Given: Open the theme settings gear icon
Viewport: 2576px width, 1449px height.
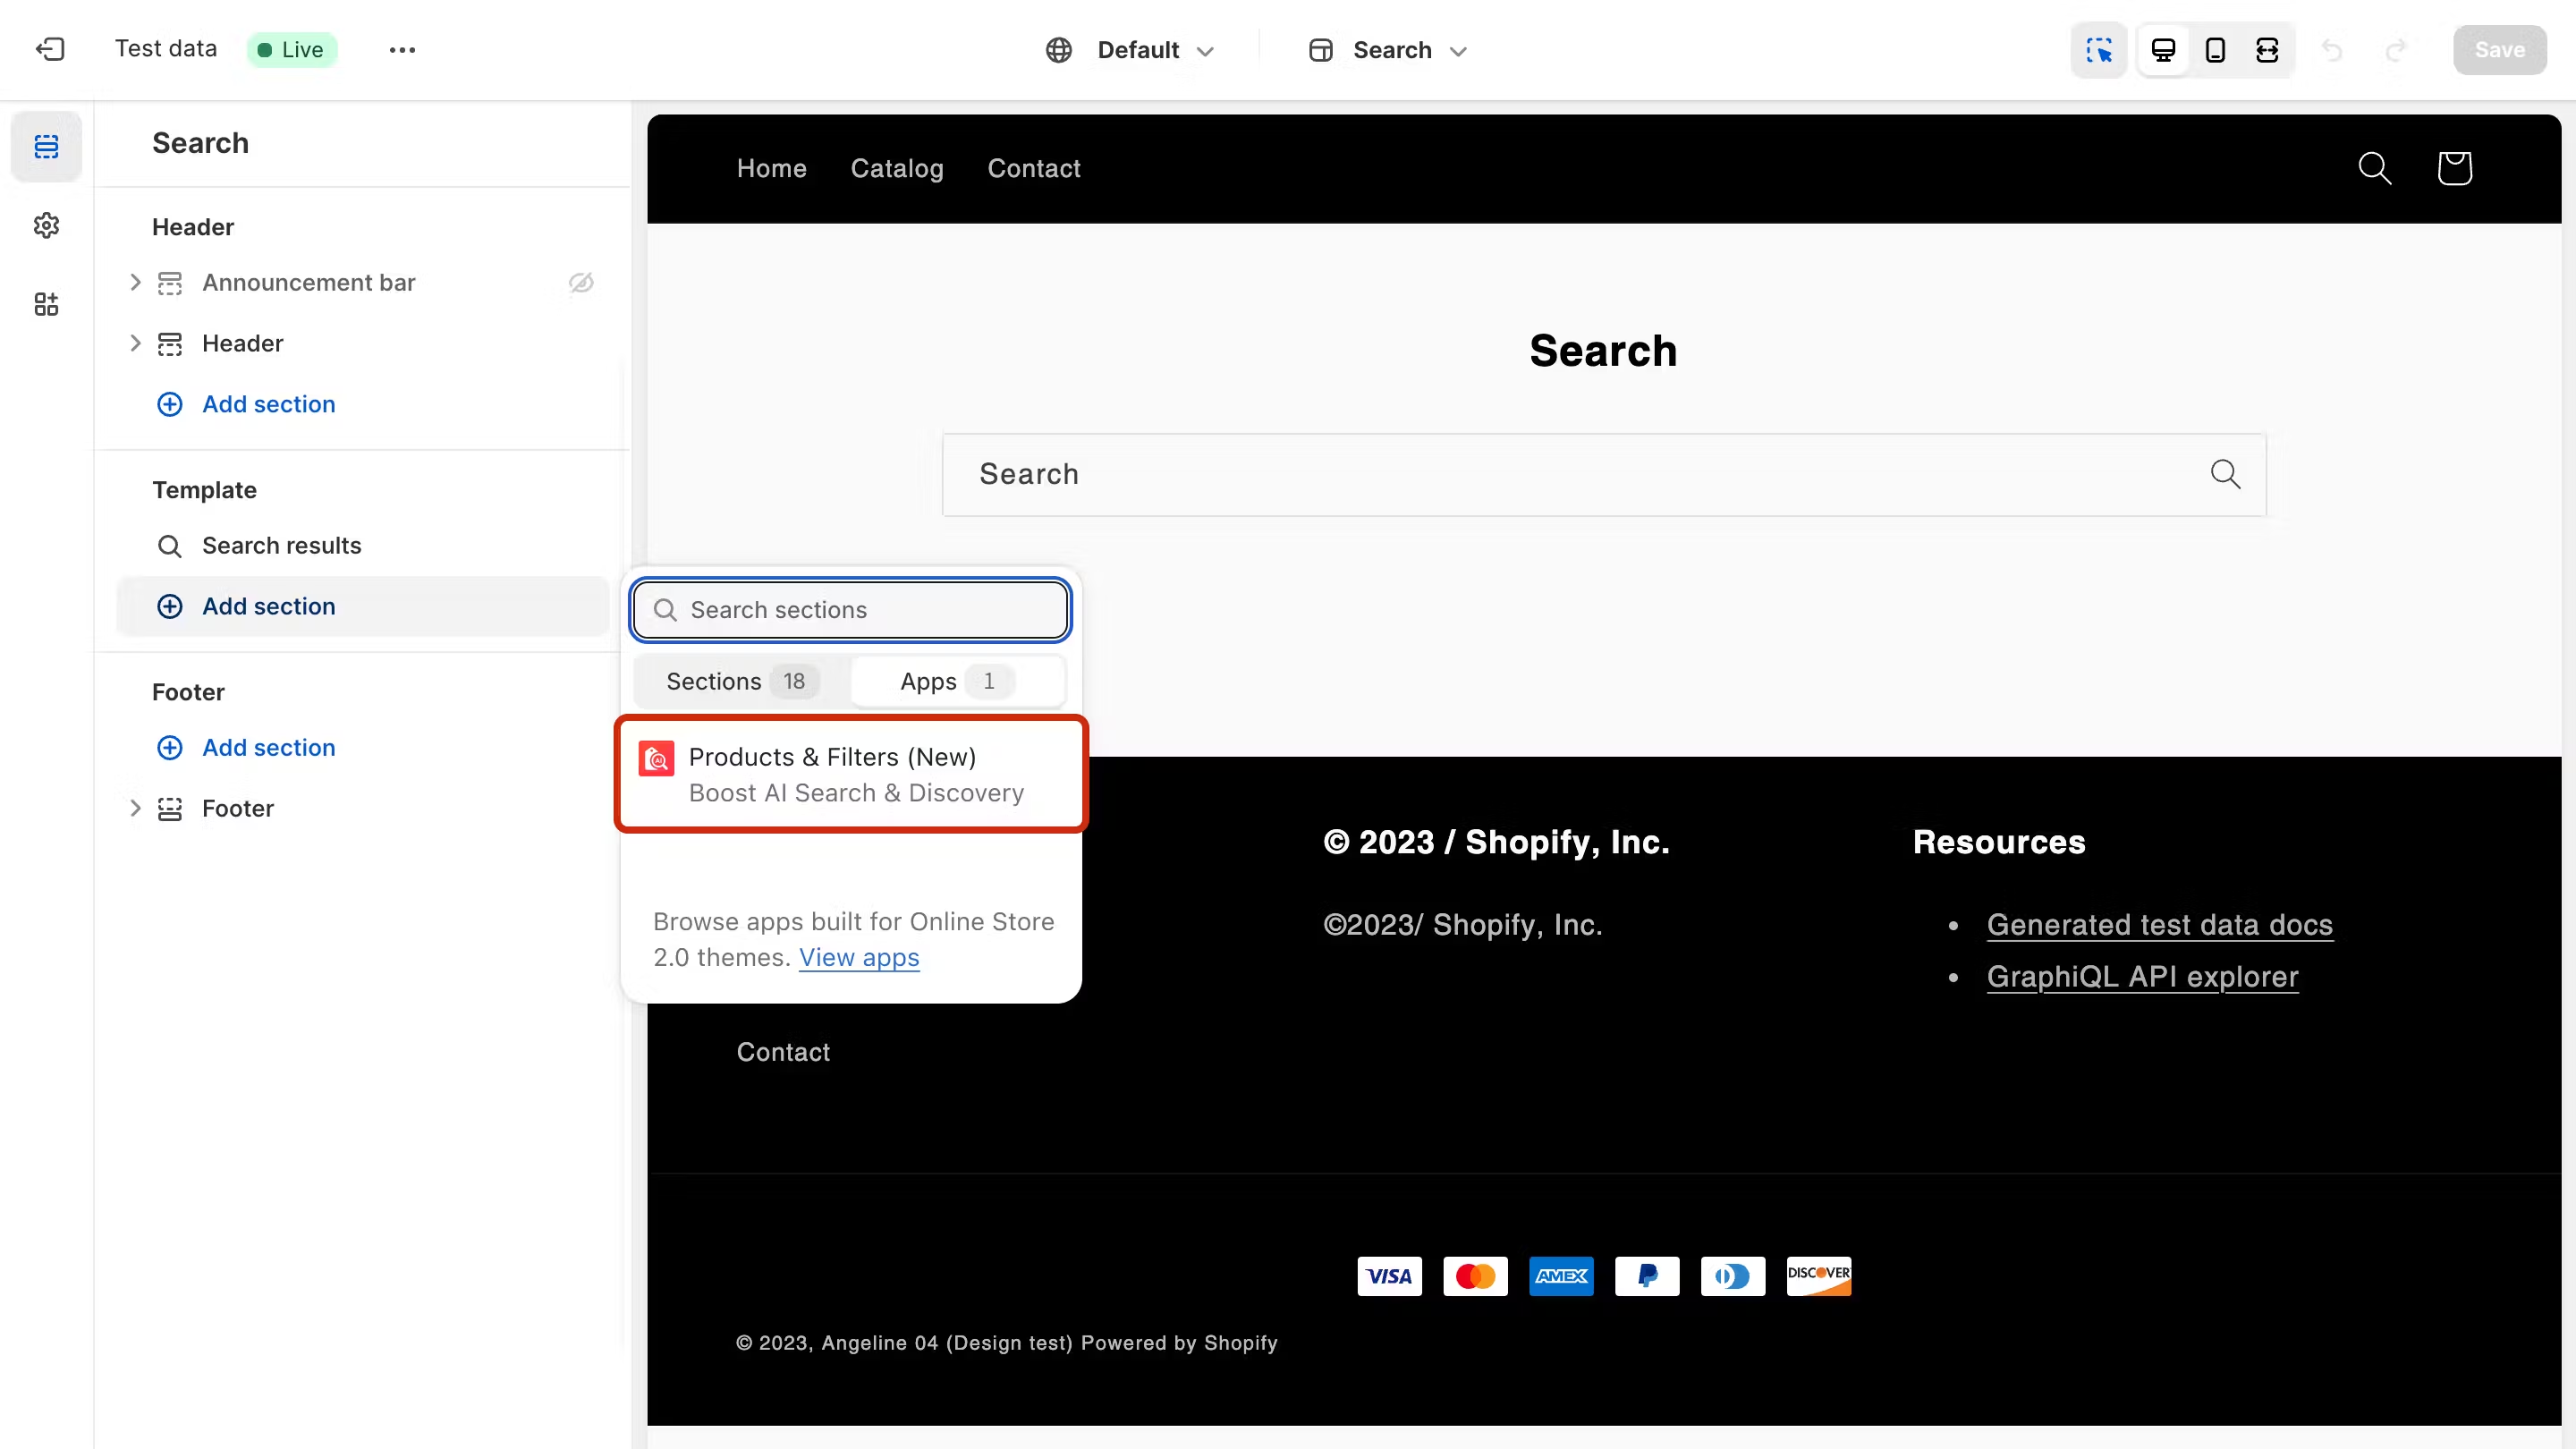Looking at the screenshot, I should pos(46,225).
